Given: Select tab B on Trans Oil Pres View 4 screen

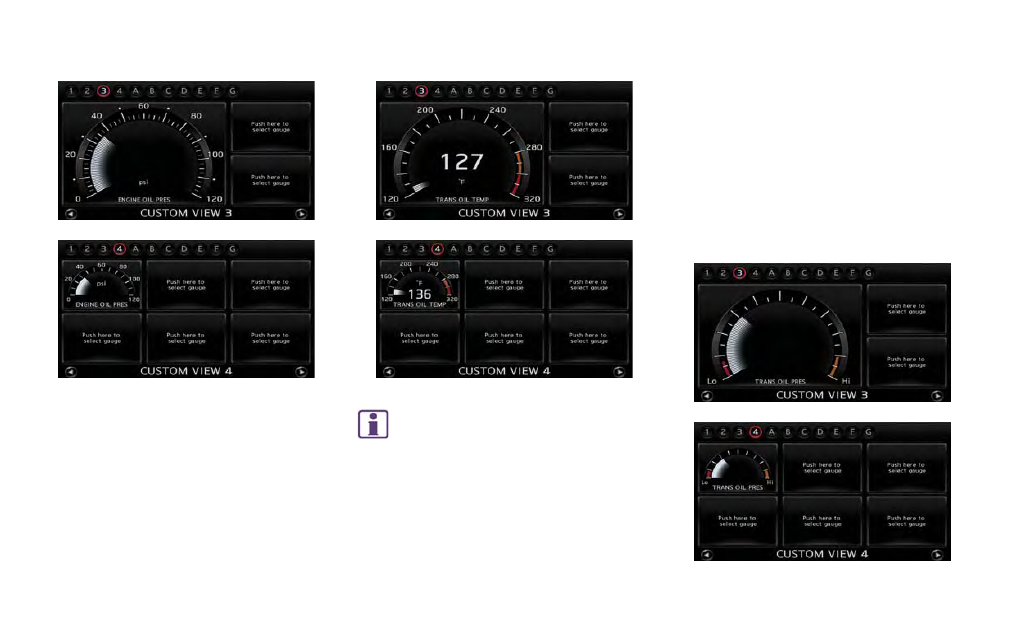Looking at the screenshot, I should [x=787, y=432].
